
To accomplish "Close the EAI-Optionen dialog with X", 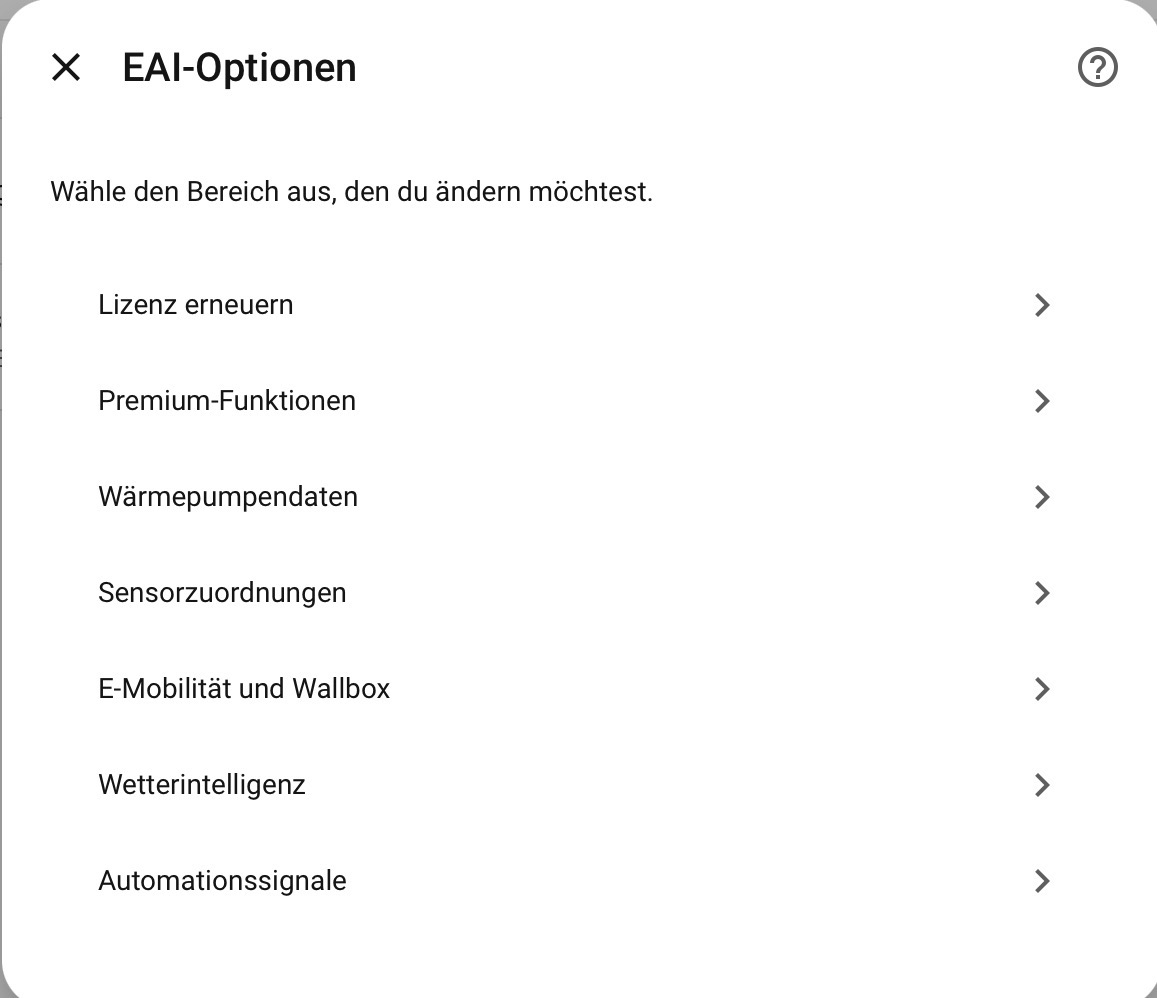I will click(66, 68).
